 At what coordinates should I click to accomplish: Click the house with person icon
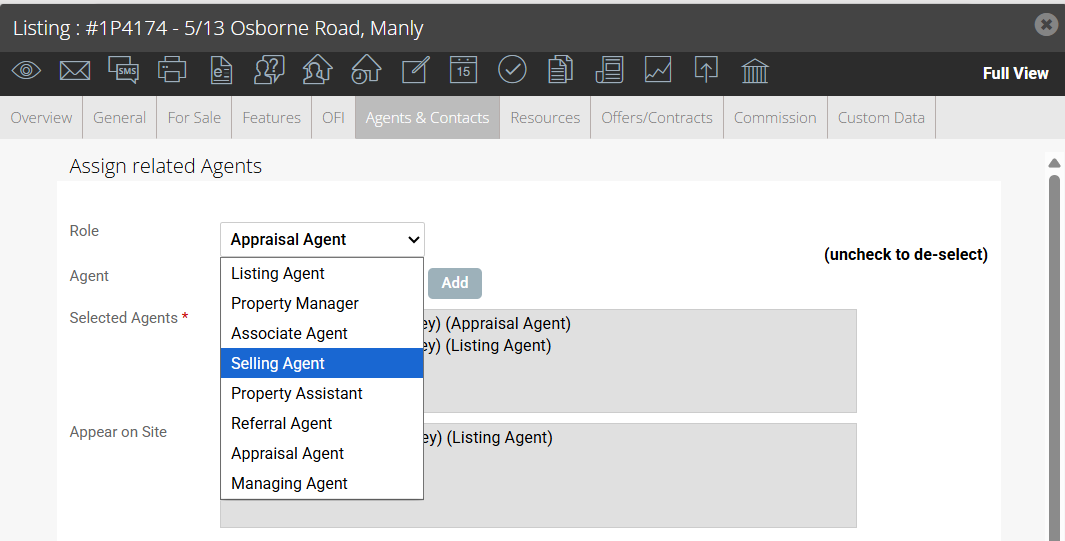[317, 70]
